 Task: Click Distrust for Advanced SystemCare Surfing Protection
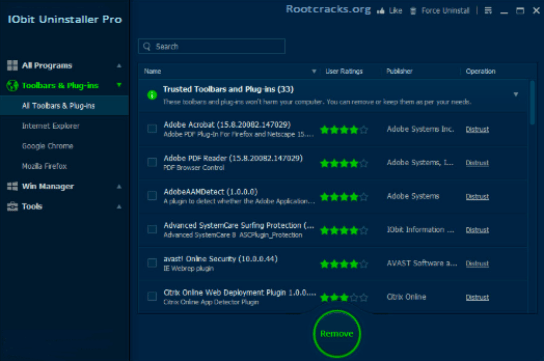pos(477,230)
